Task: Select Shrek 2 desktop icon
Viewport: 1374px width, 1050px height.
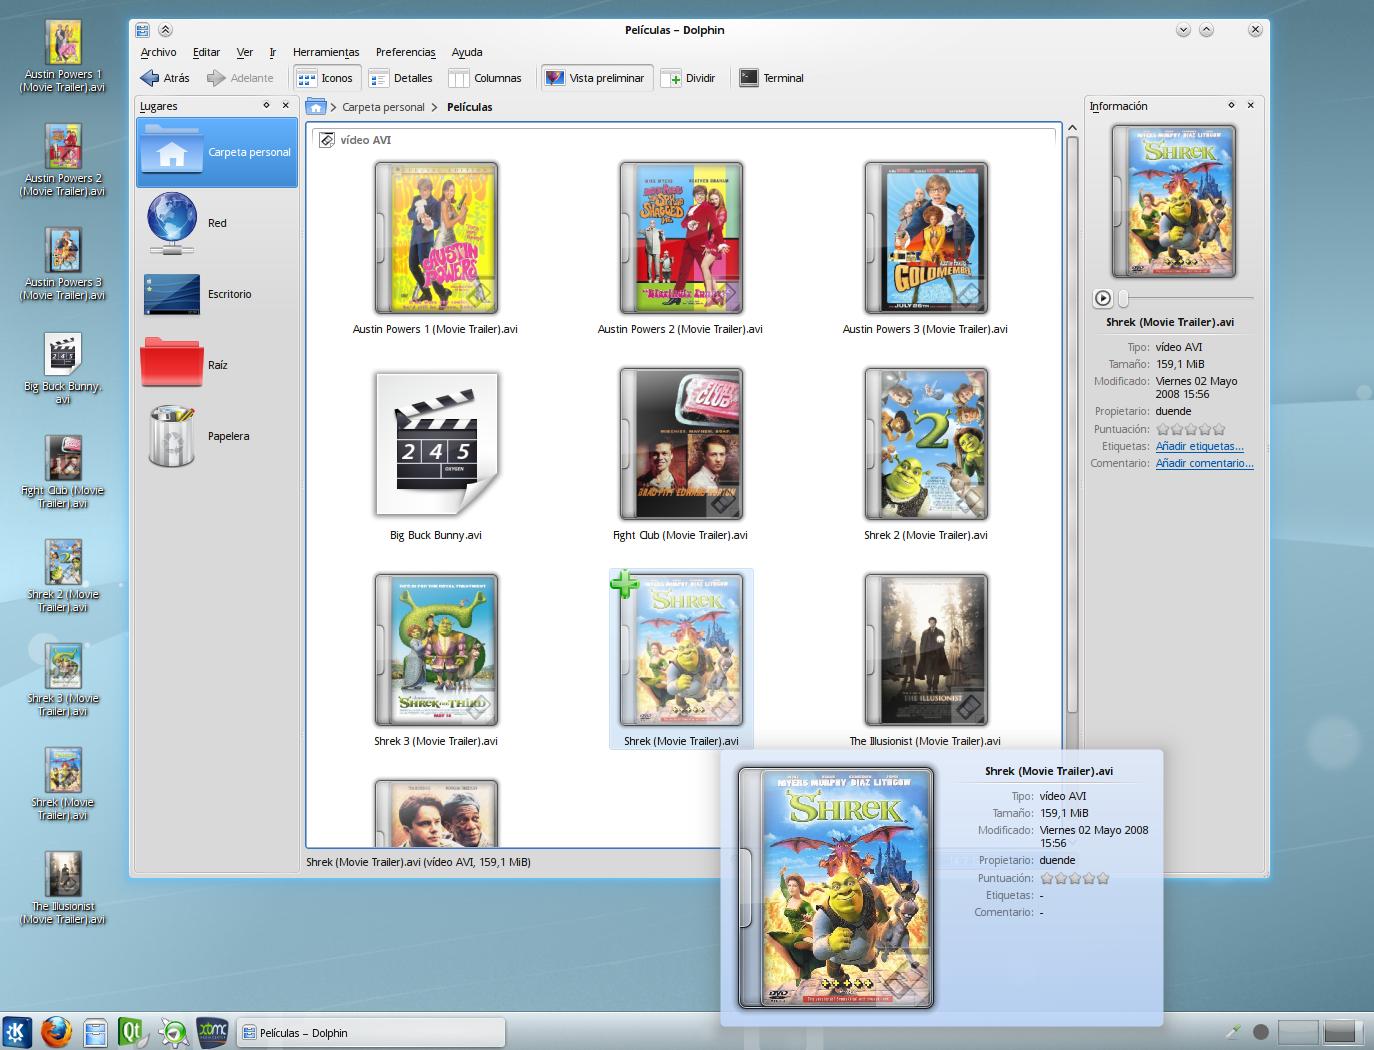Action: (x=63, y=577)
